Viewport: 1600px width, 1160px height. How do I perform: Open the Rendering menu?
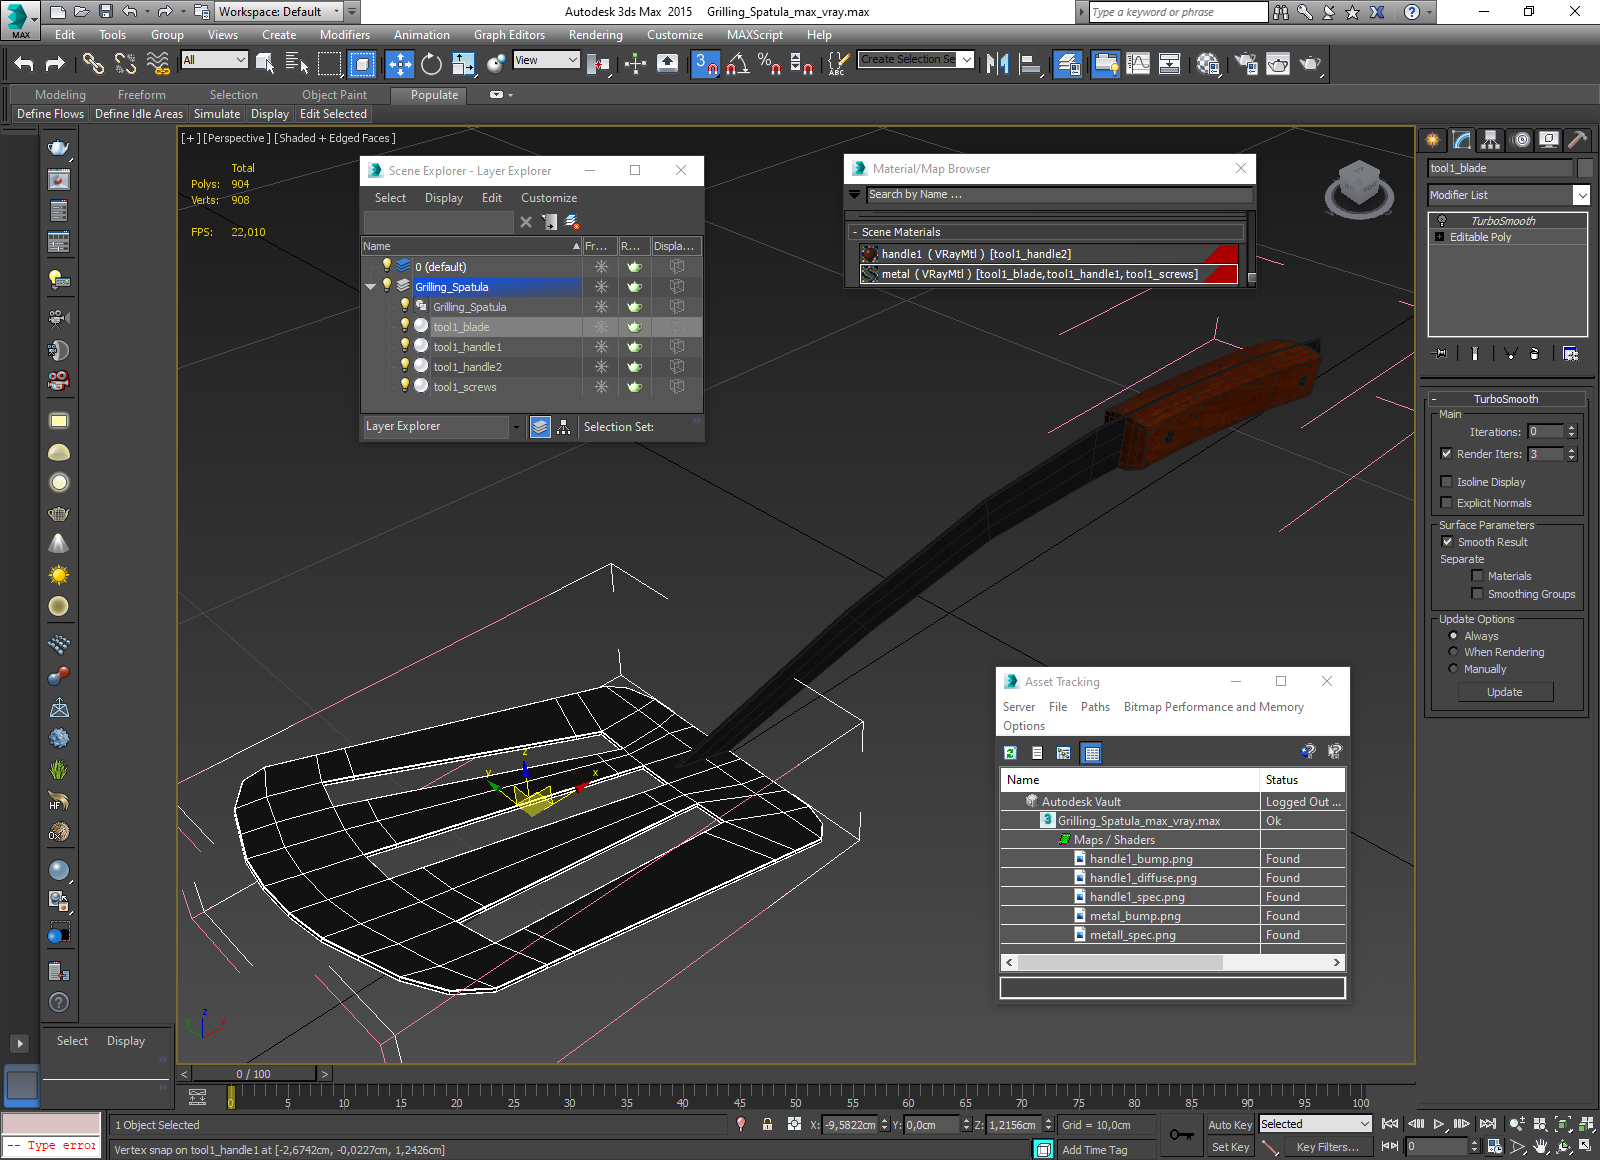[x=595, y=35]
